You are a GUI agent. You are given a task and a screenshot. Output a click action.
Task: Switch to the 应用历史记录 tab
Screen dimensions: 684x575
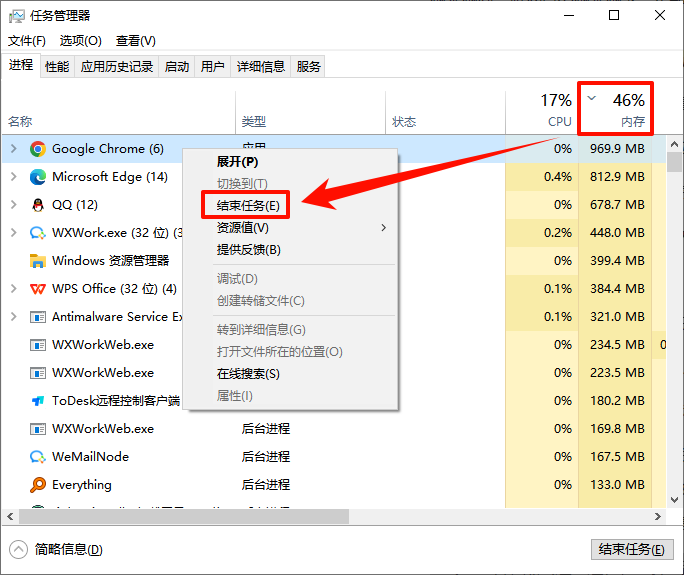(x=117, y=67)
